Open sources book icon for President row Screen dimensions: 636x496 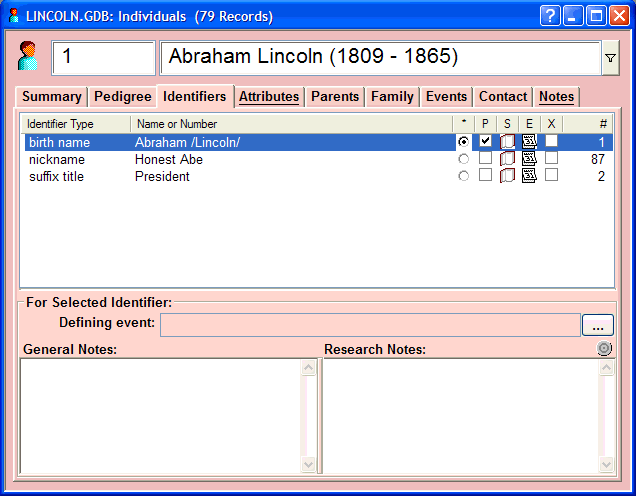tap(507, 176)
